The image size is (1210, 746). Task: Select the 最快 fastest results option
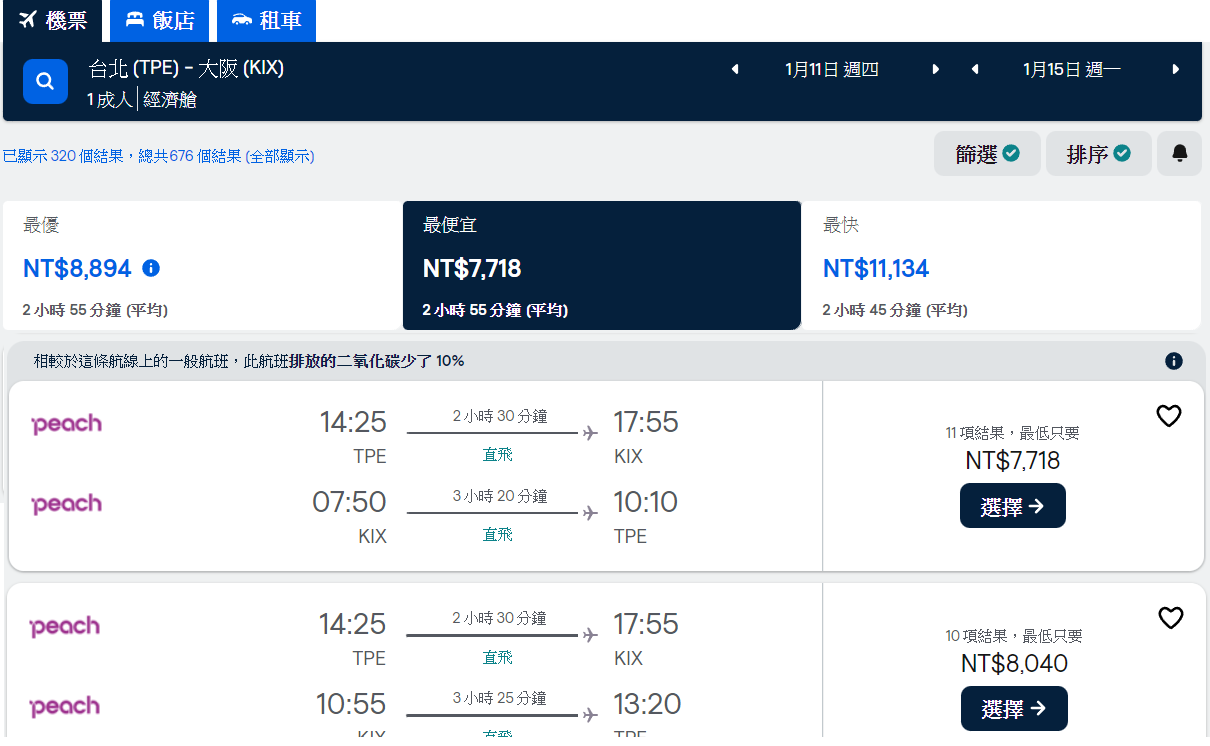1000,266
